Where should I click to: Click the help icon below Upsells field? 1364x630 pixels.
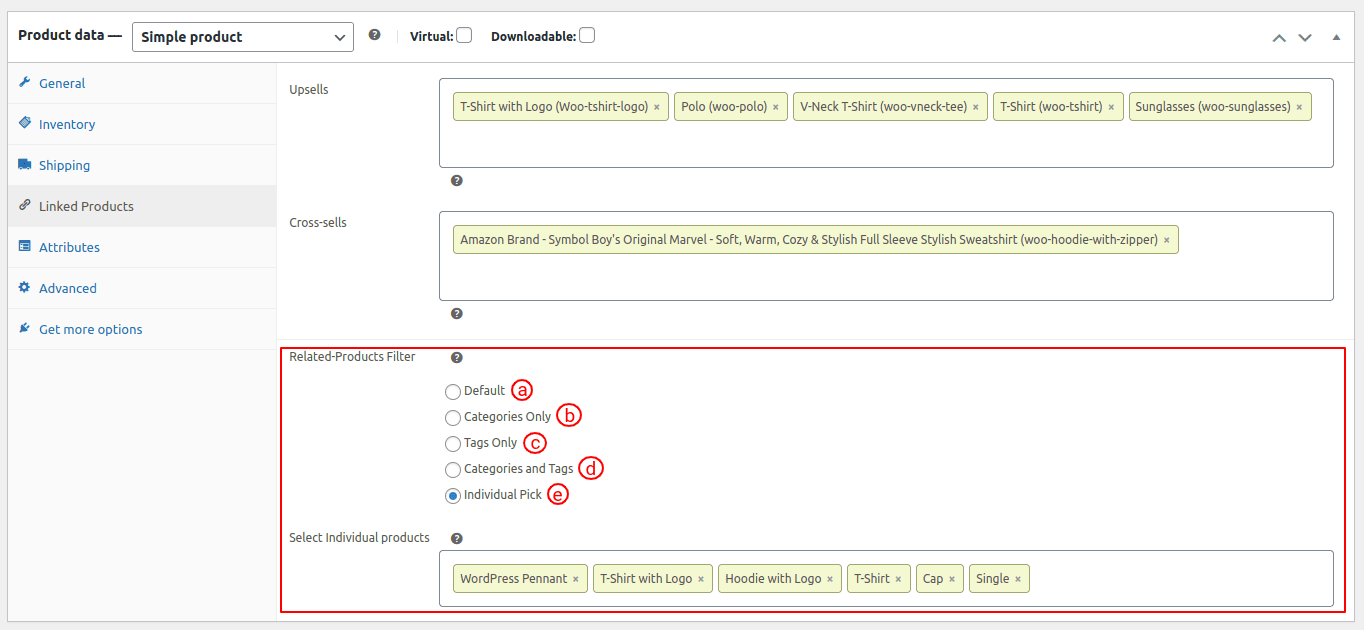point(457,180)
